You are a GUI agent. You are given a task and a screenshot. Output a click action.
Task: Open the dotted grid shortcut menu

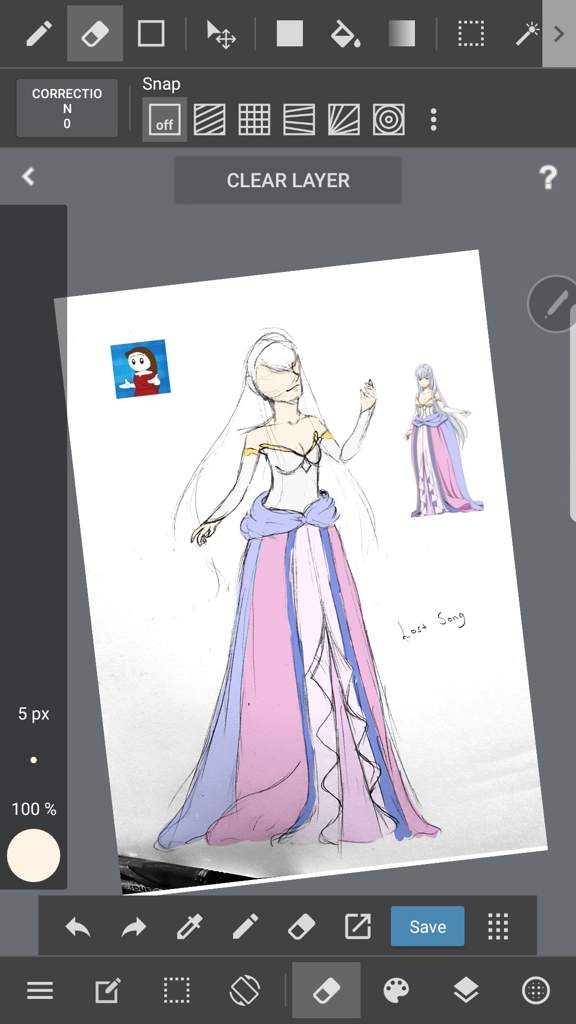pyautogui.click(x=498, y=926)
